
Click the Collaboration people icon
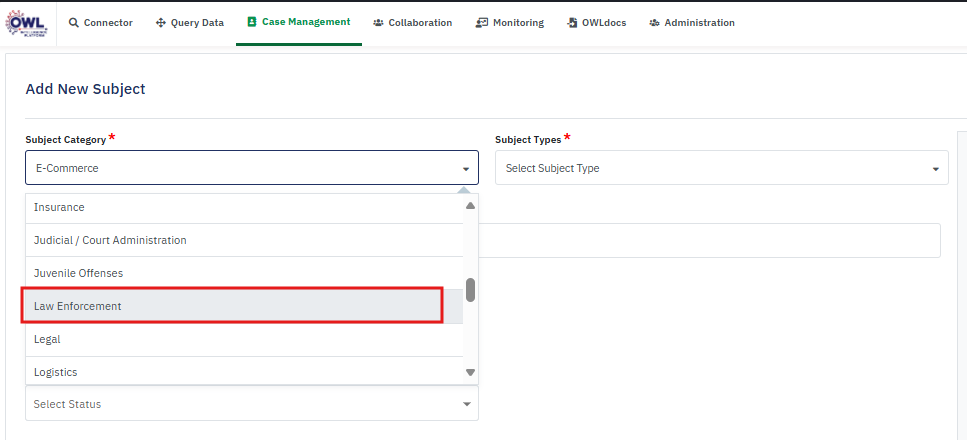coord(379,23)
